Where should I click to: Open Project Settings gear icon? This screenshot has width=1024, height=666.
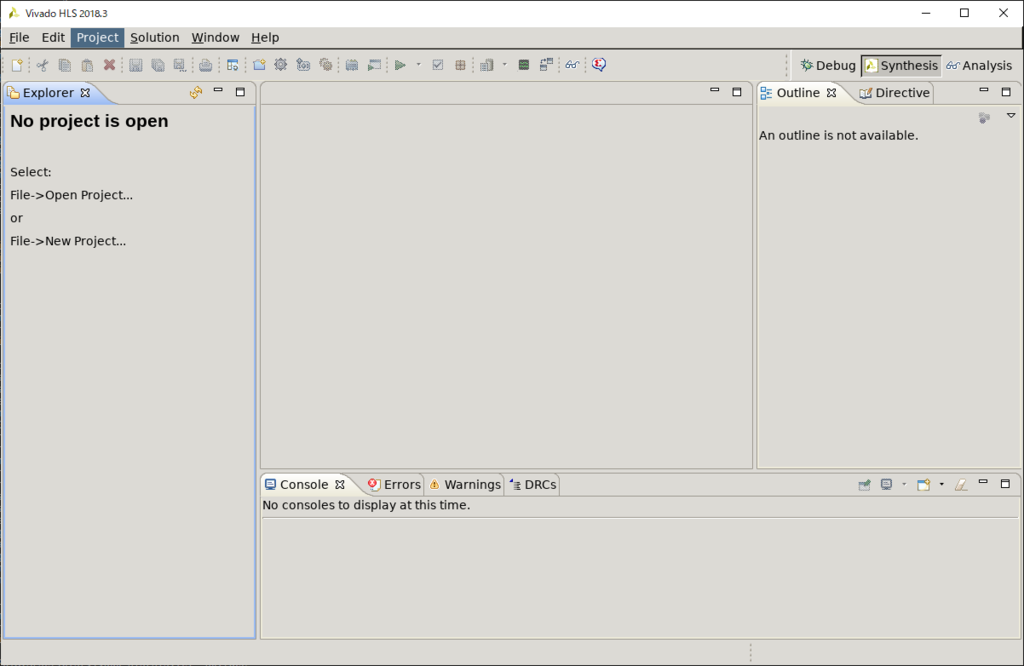(x=281, y=65)
